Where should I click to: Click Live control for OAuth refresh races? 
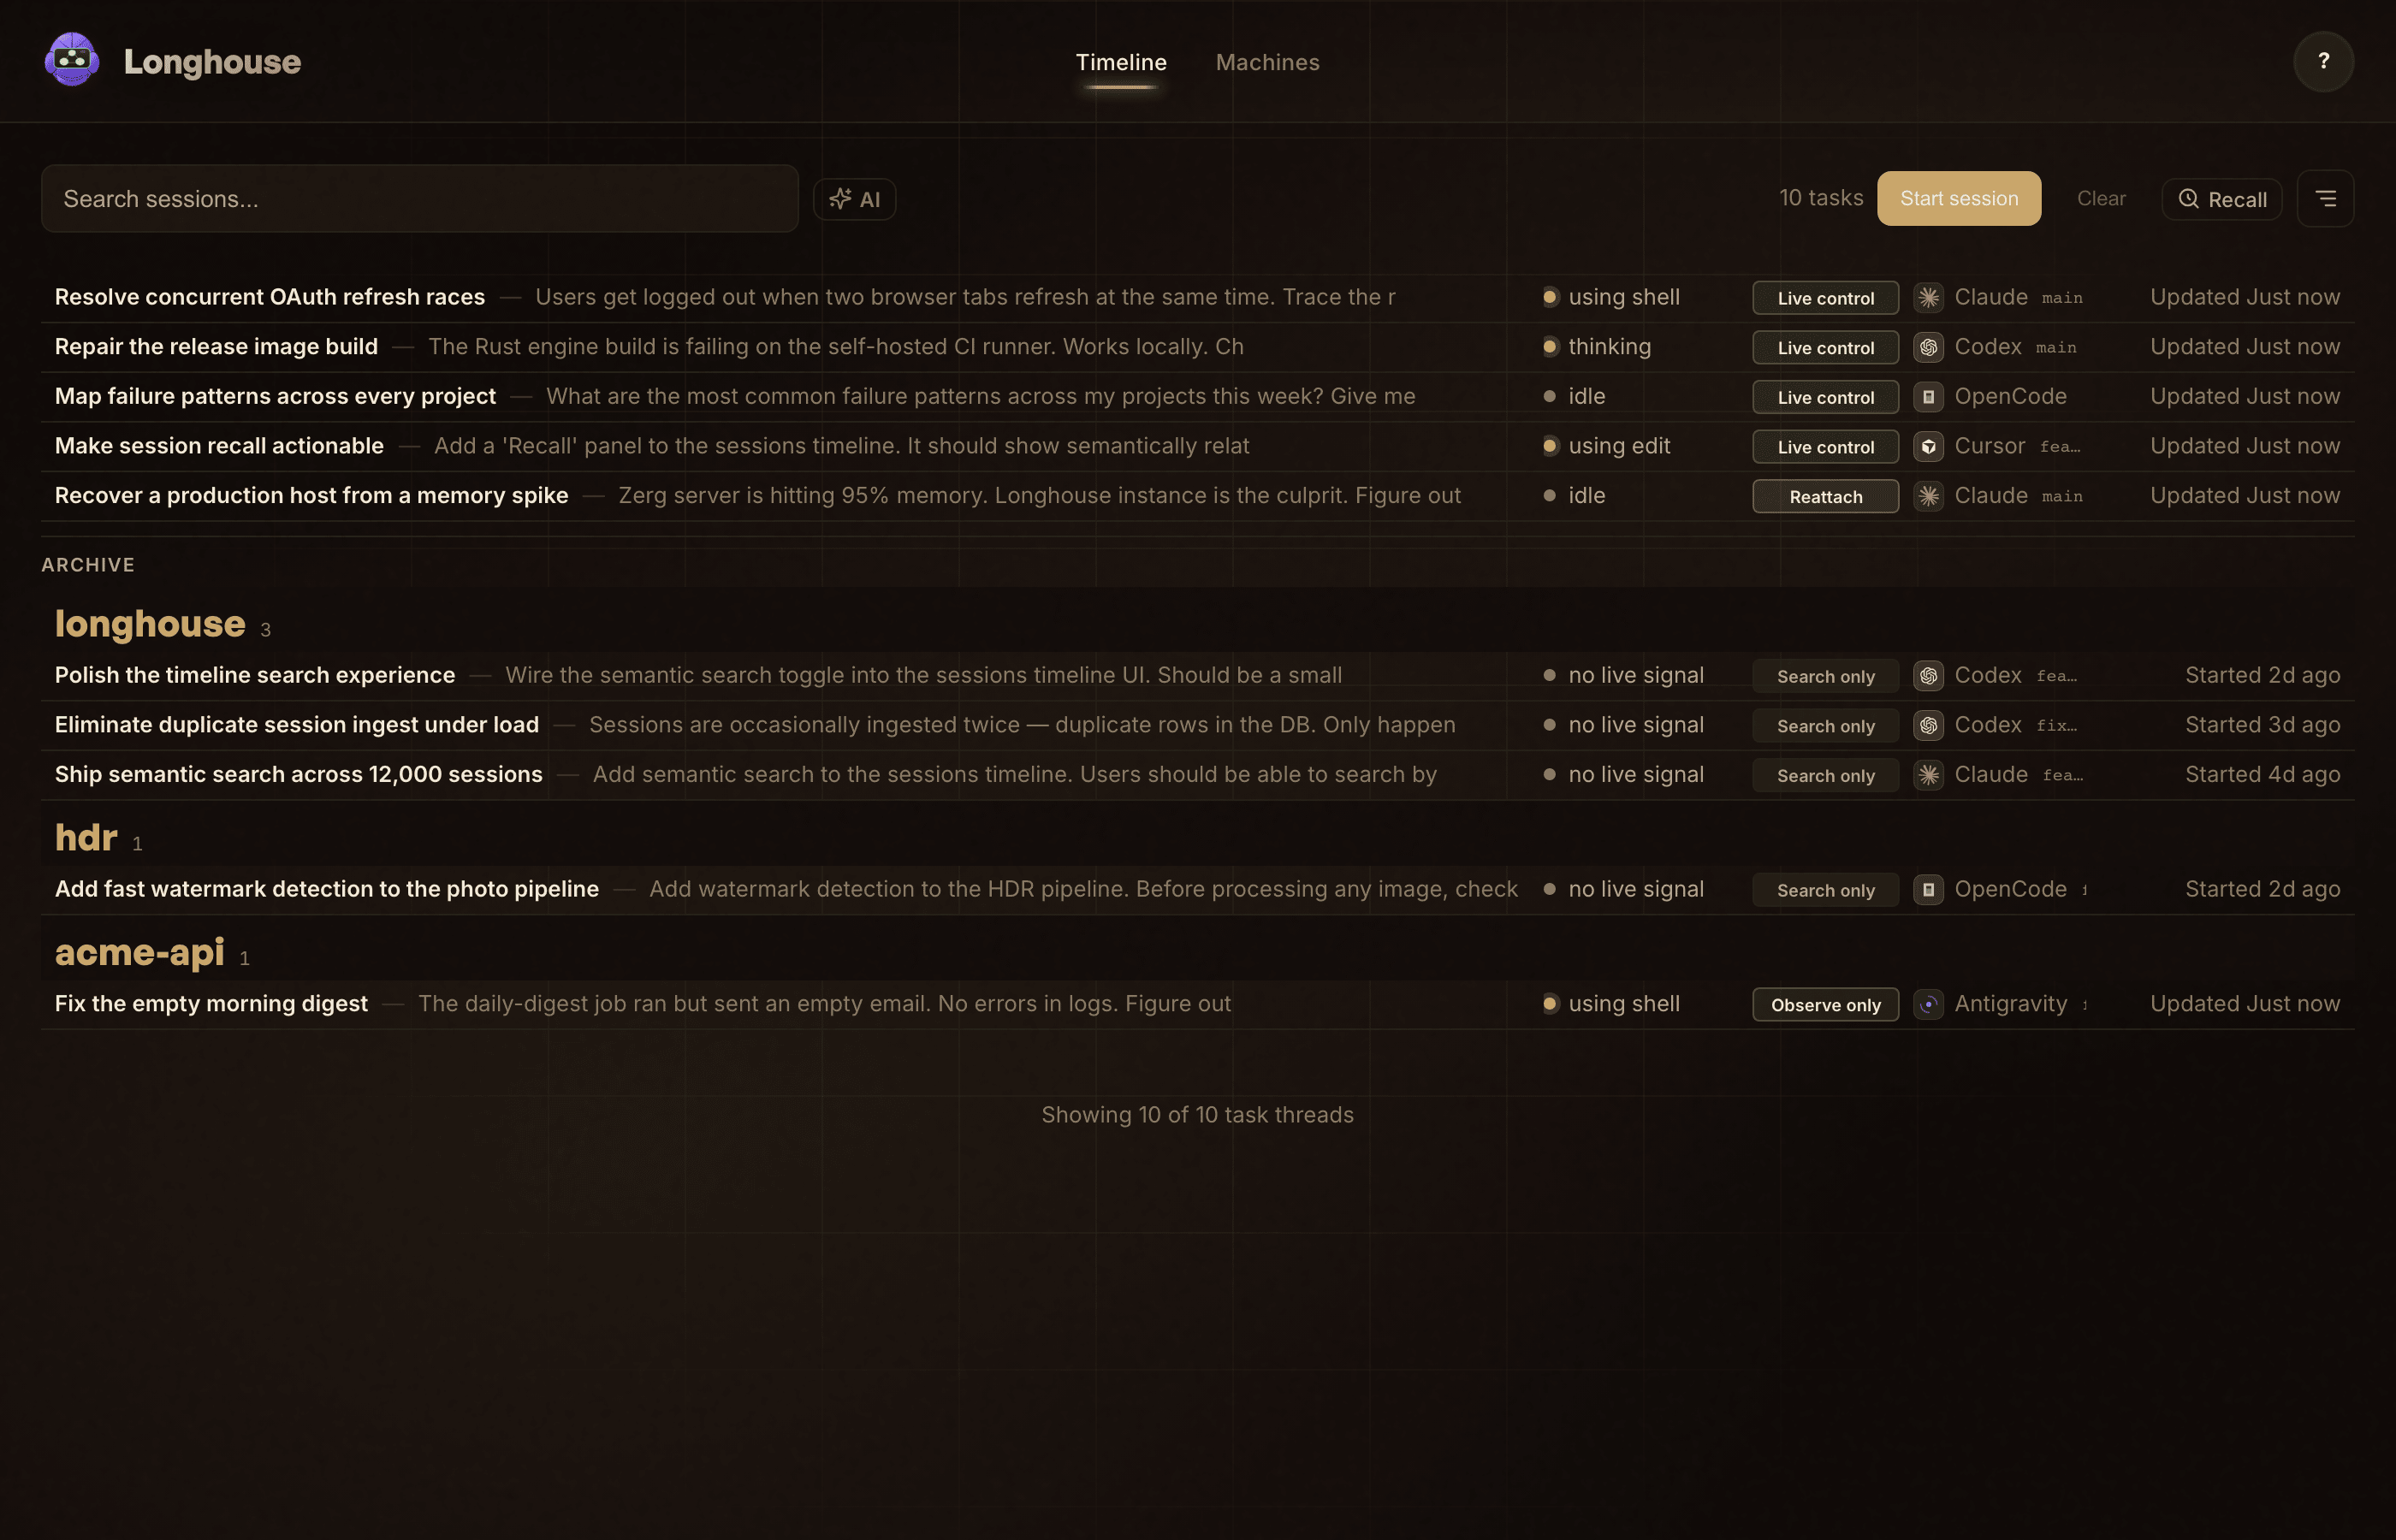click(1825, 298)
